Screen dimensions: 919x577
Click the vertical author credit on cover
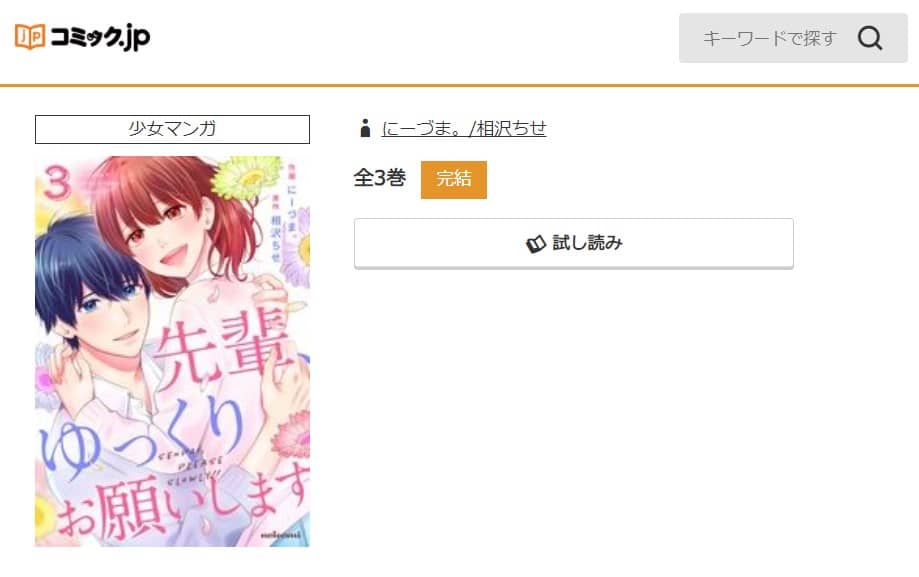click(283, 215)
